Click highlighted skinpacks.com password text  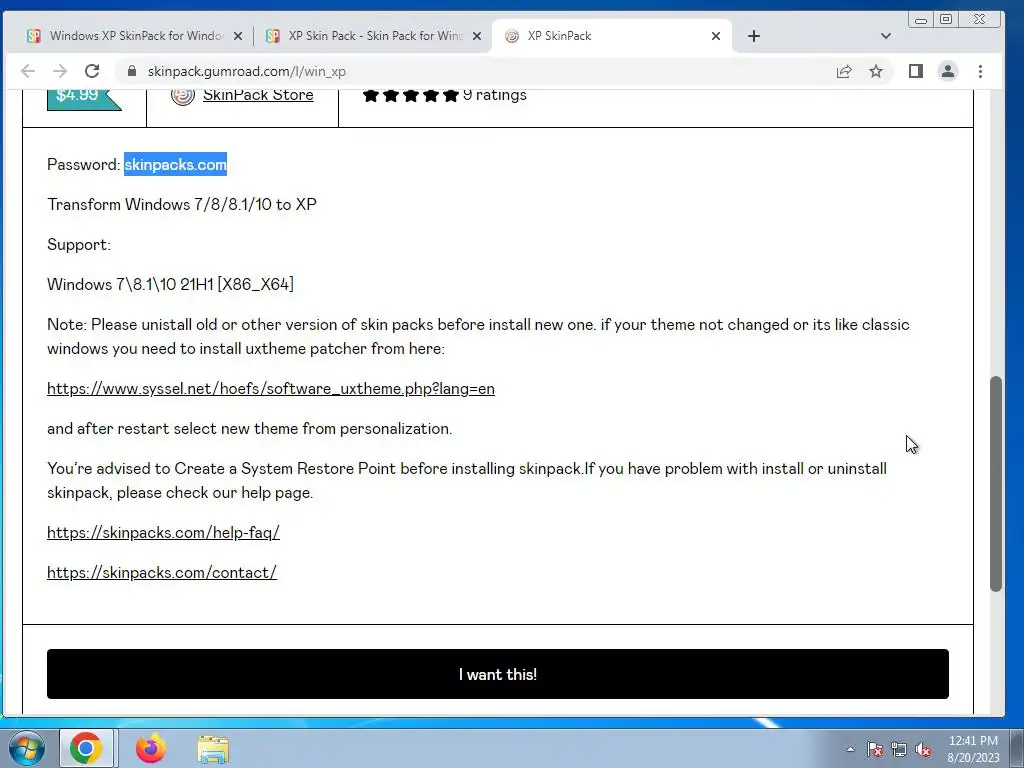(x=176, y=165)
